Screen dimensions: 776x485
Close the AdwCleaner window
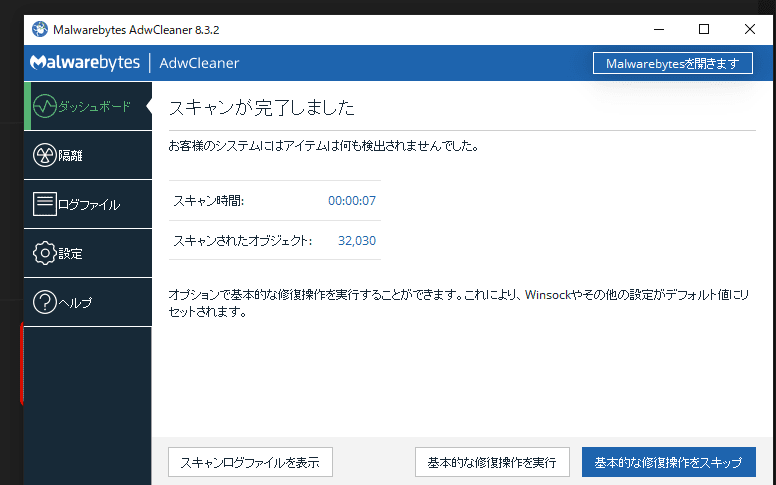coord(749,30)
